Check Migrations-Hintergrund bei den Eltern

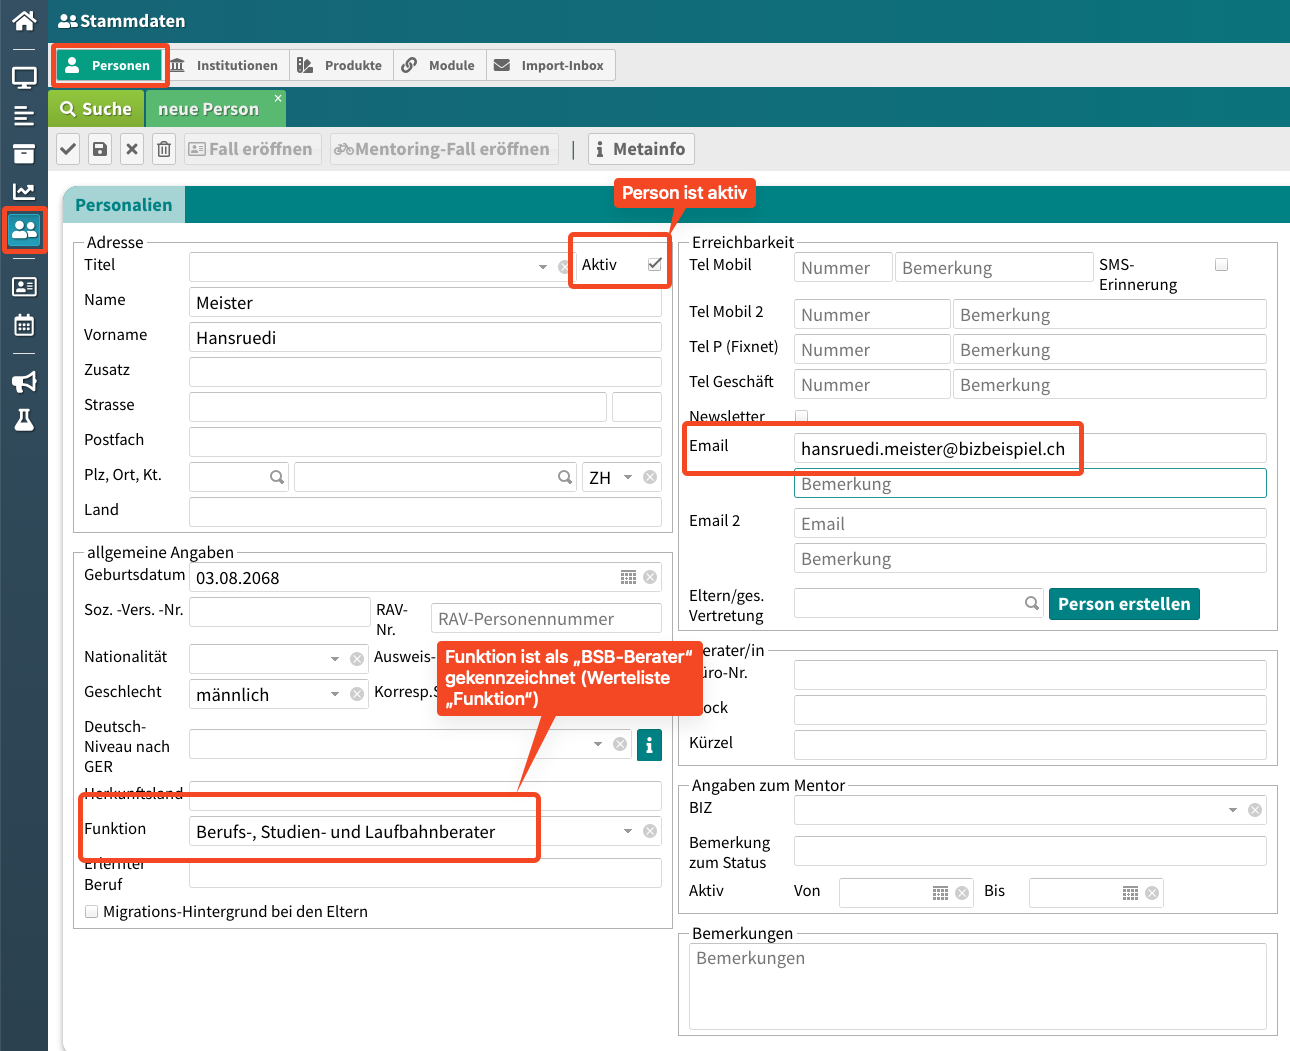(92, 911)
